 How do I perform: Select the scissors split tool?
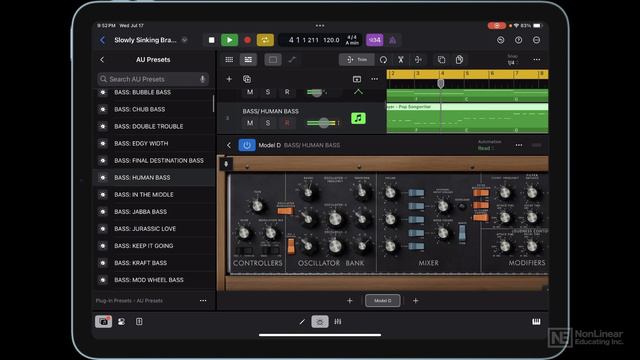(x=401, y=60)
